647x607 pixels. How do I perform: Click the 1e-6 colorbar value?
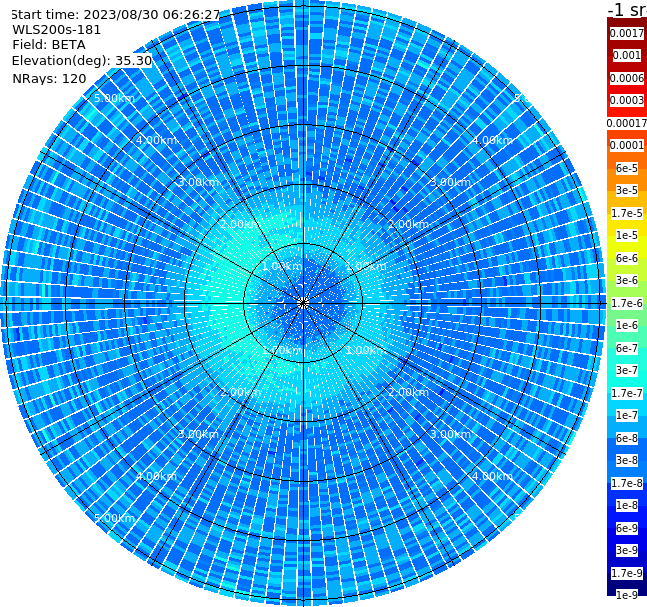[x=627, y=325]
